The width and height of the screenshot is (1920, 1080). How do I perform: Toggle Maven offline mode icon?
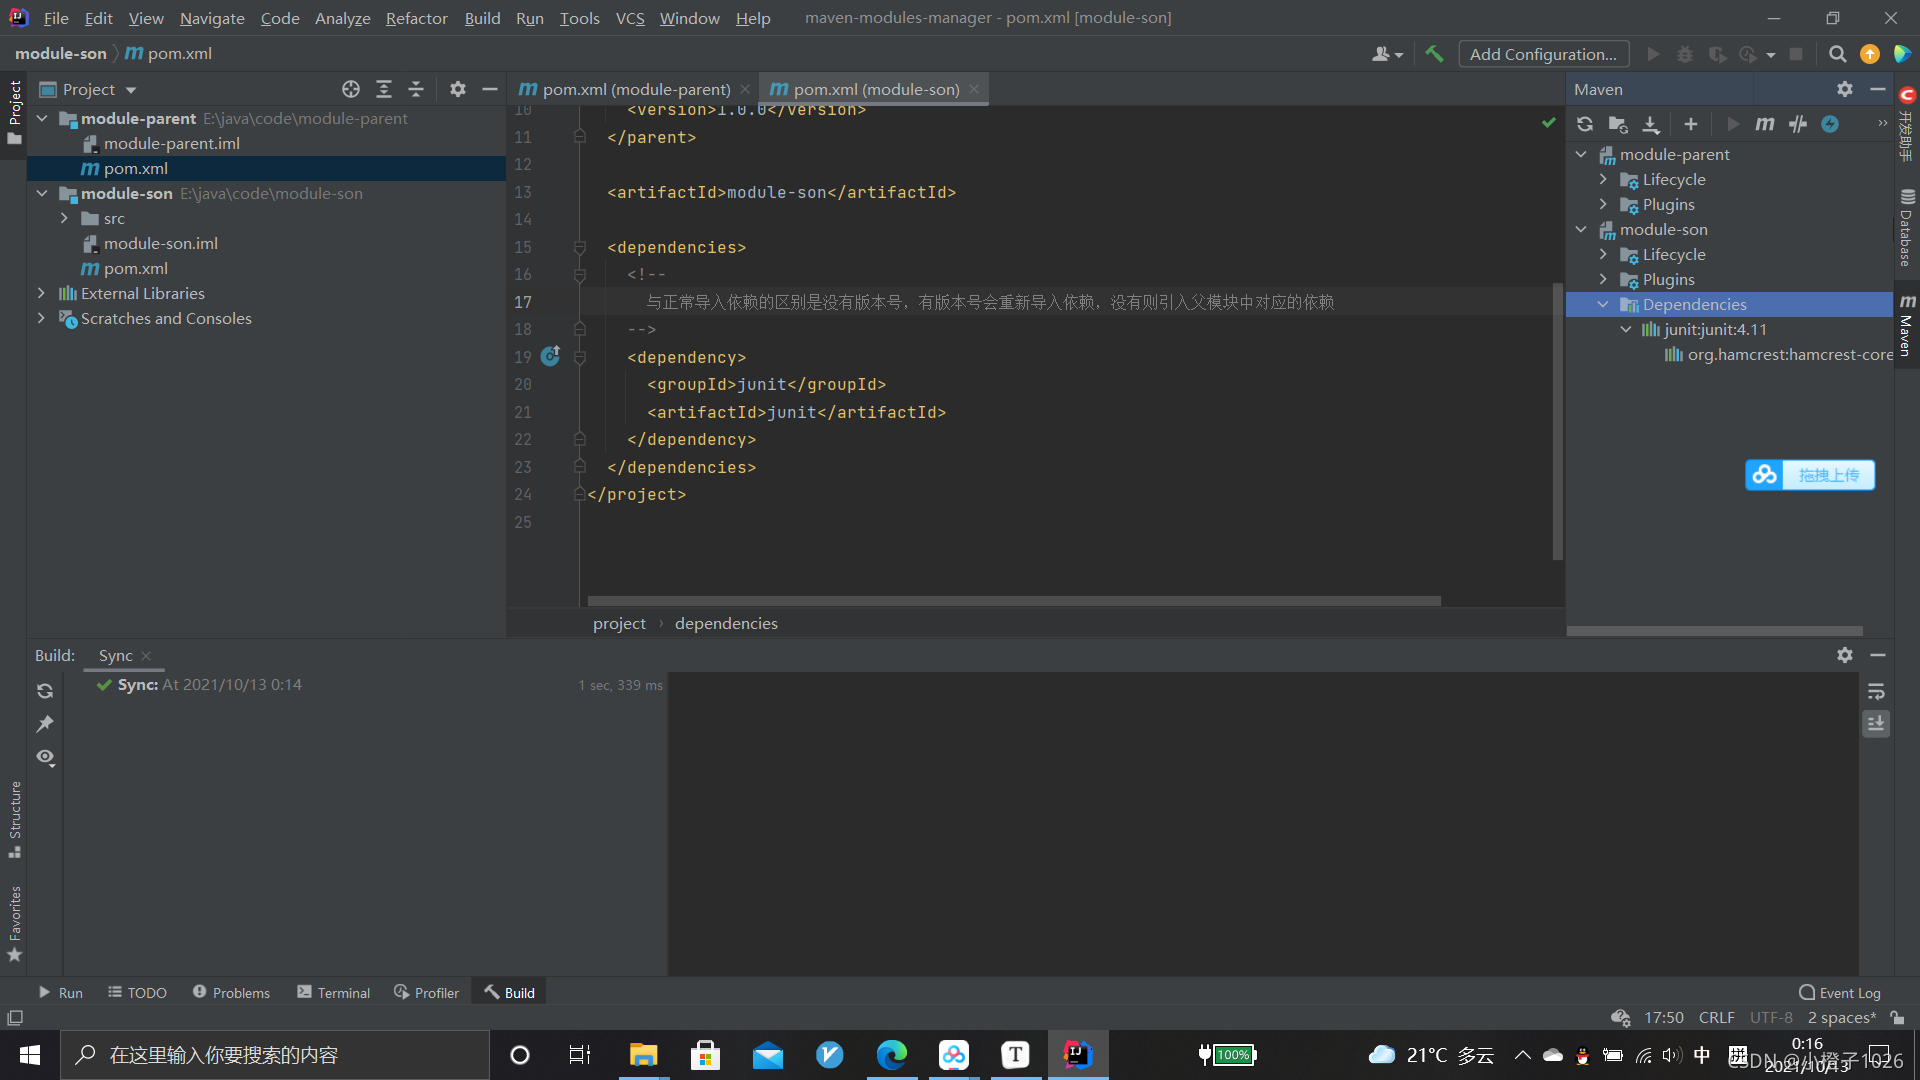1830,124
